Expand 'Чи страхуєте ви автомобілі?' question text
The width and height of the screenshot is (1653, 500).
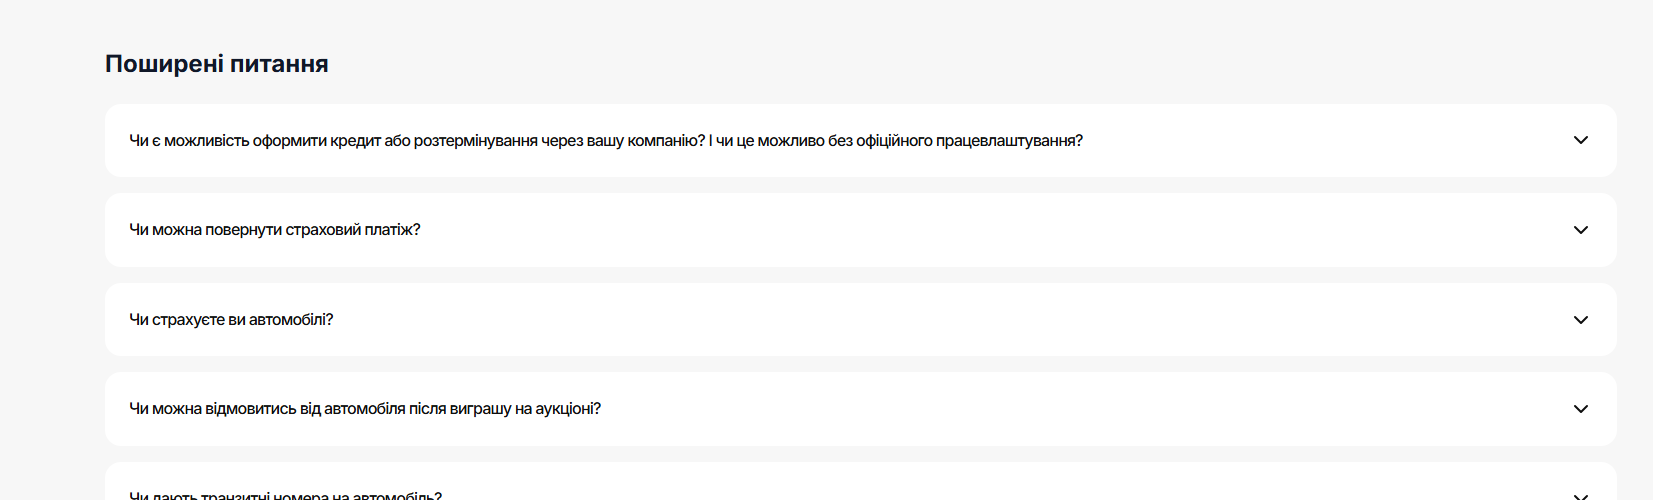231,320
